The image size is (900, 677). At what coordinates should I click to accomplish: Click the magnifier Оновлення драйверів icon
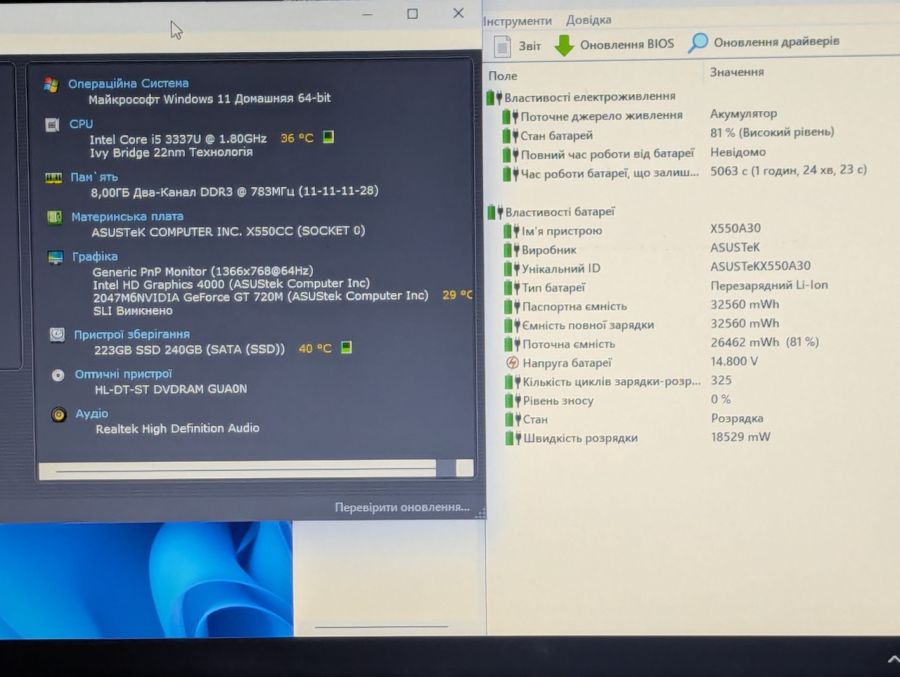click(x=697, y=42)
